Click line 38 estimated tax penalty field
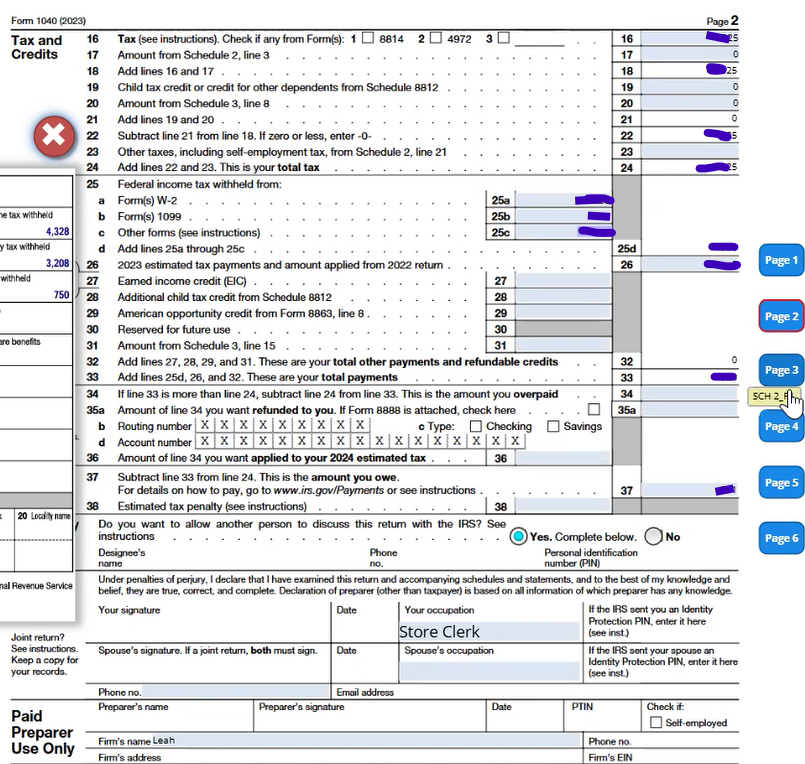Screen dimensions: 805x764 click(x=563, y=506)
